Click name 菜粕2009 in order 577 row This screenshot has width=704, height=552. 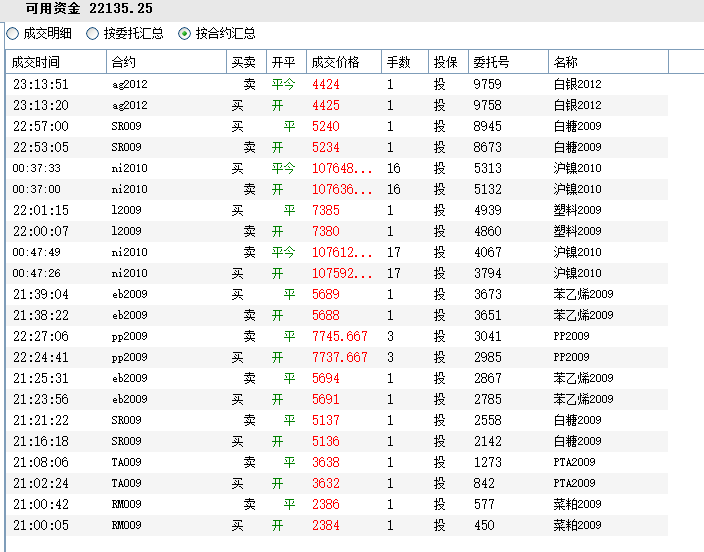click(x=577, y=504)
